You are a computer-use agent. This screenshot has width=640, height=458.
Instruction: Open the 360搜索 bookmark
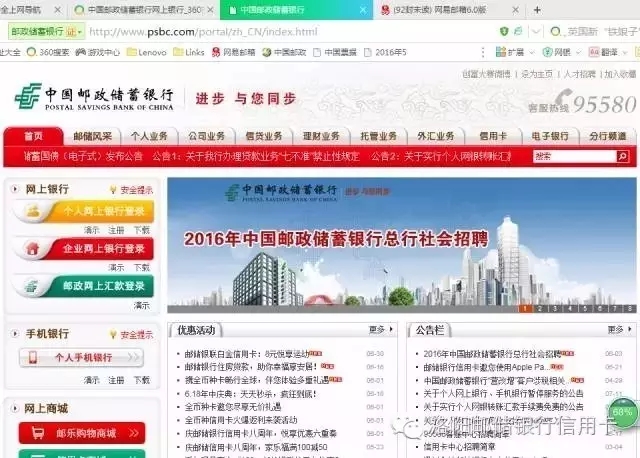click(48, 52)
